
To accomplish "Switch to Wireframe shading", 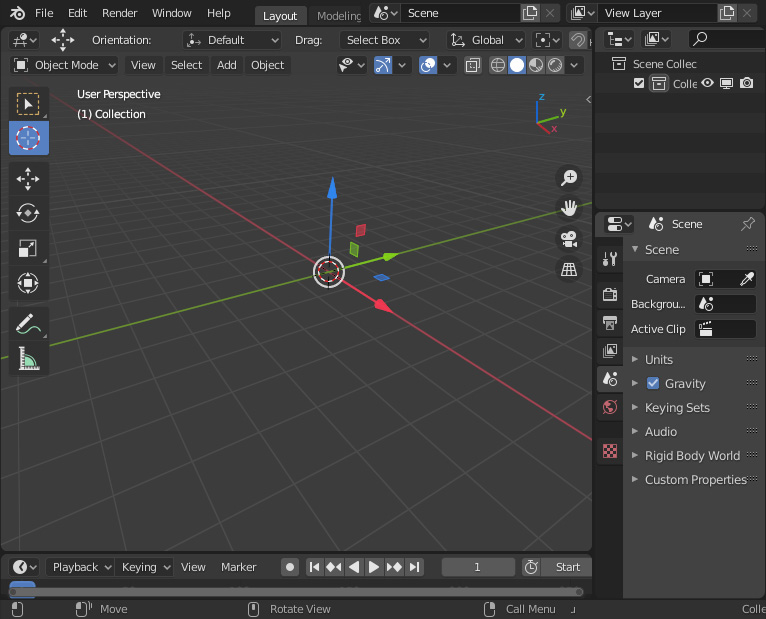I will point(497,65).
